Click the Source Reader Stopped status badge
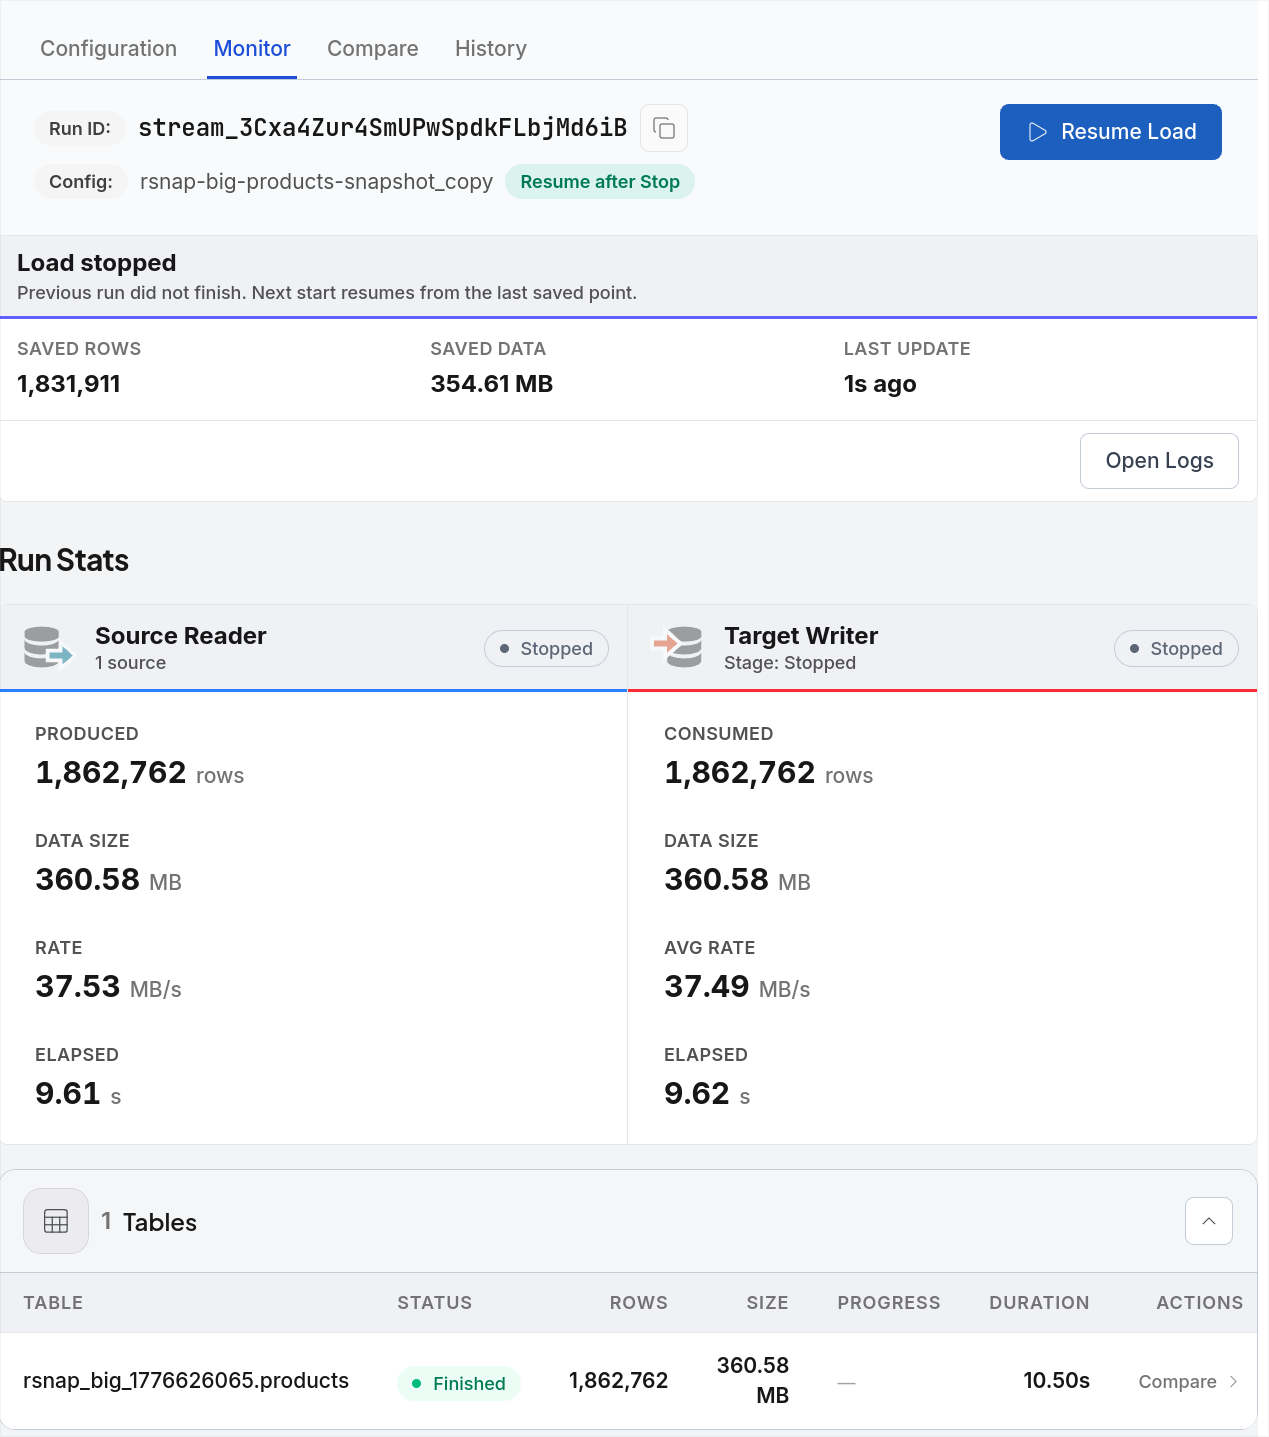This screenshot has width=1269, height=1437. 546,648
